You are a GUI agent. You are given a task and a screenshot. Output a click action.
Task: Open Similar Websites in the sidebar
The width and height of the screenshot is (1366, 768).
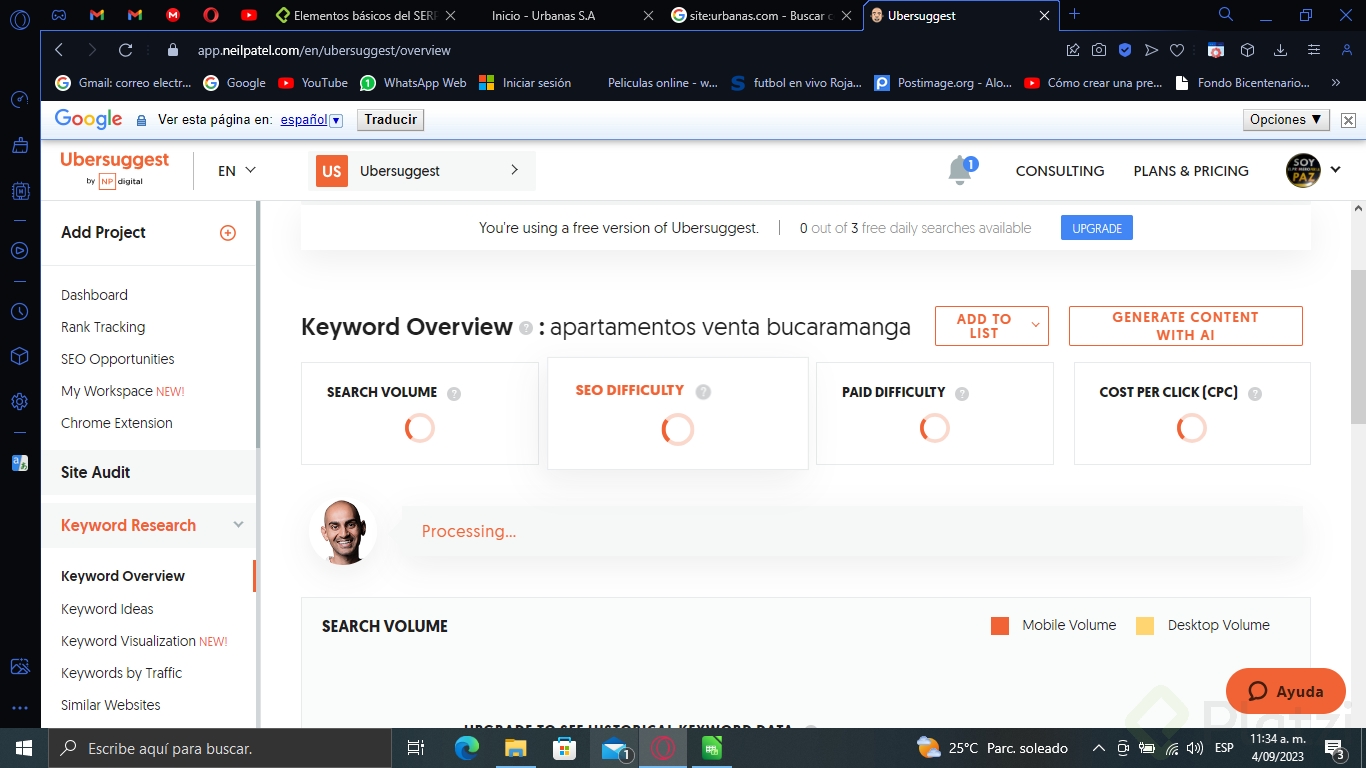[110, 705]
